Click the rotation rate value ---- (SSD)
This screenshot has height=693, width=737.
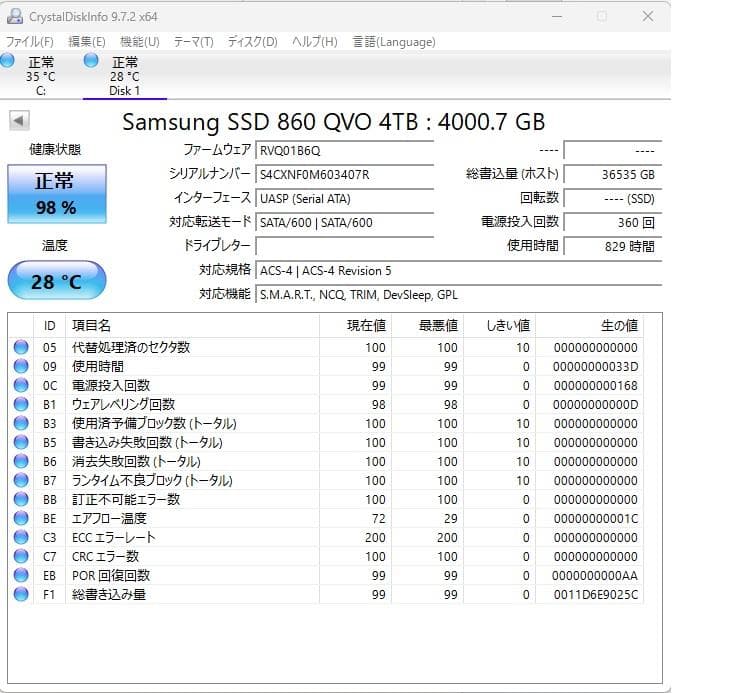click(x=613, y=198)
